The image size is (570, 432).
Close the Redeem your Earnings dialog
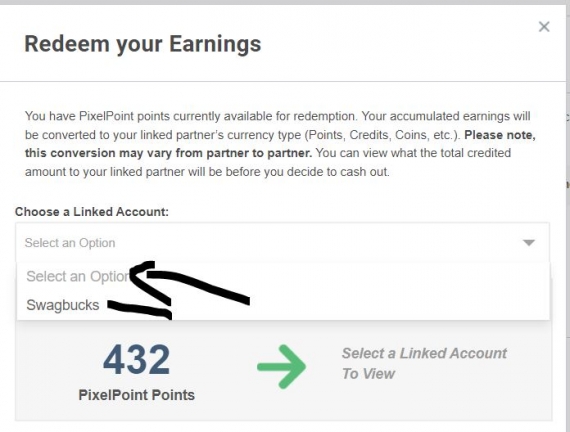[544, 27]
